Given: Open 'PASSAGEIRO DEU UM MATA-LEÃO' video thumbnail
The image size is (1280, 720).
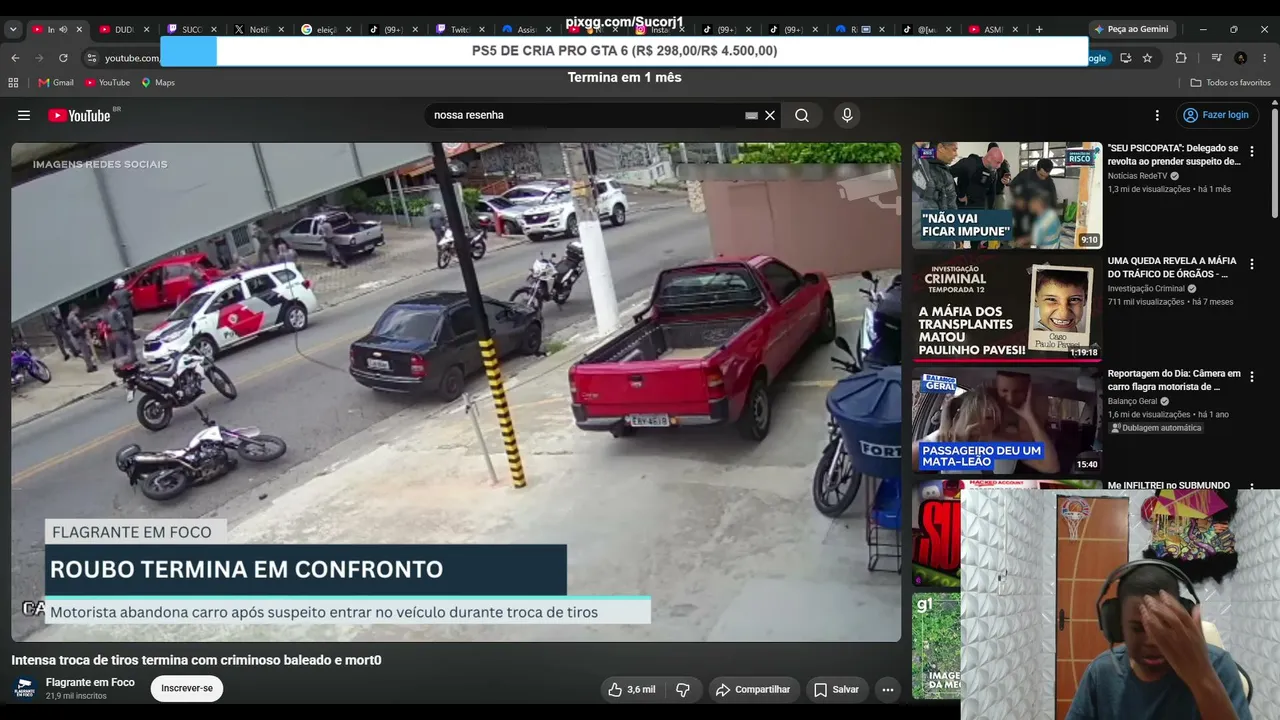Looking at the screenshot, I should pos(1007,421).
